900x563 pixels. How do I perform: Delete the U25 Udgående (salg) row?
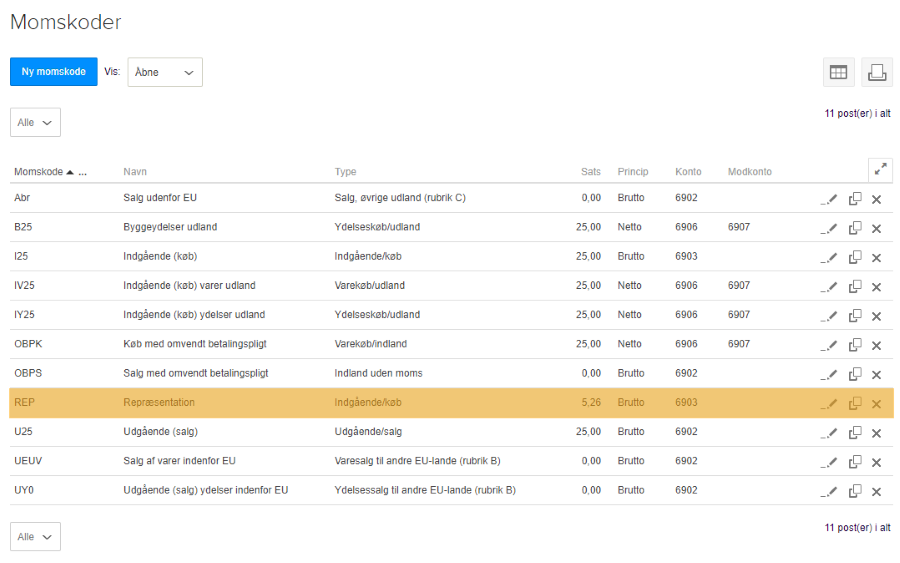click(876, 433)
